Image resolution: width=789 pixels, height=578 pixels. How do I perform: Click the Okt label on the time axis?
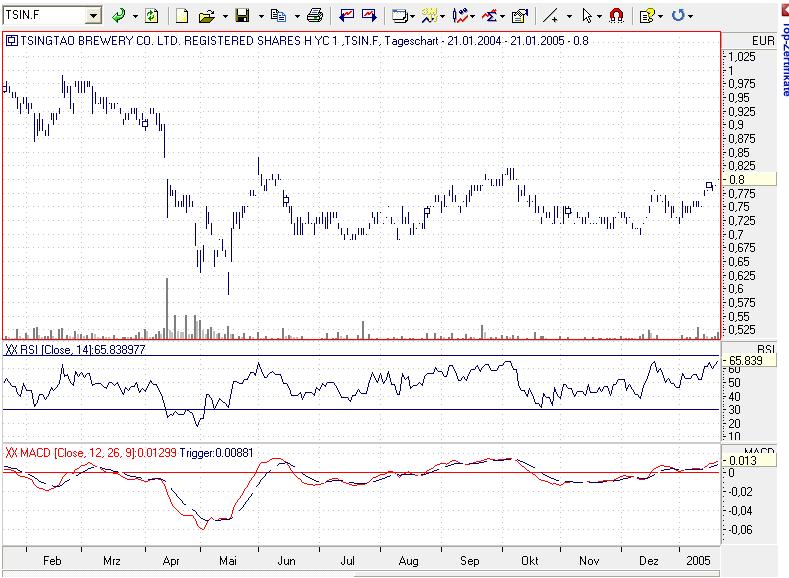530,560
